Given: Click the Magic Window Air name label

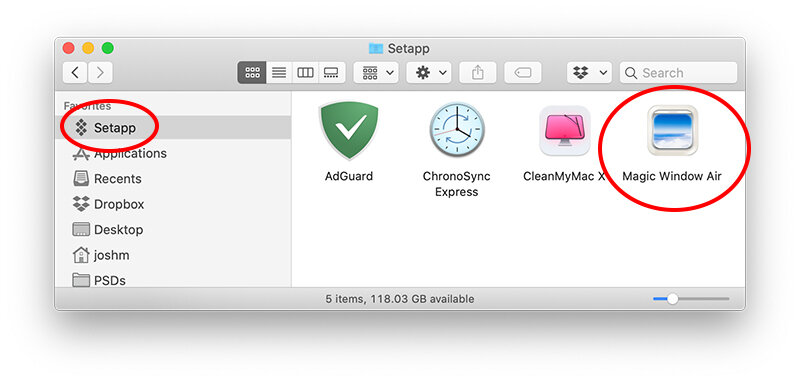Looking at the screenshot, I should click(x=672, y=176).
